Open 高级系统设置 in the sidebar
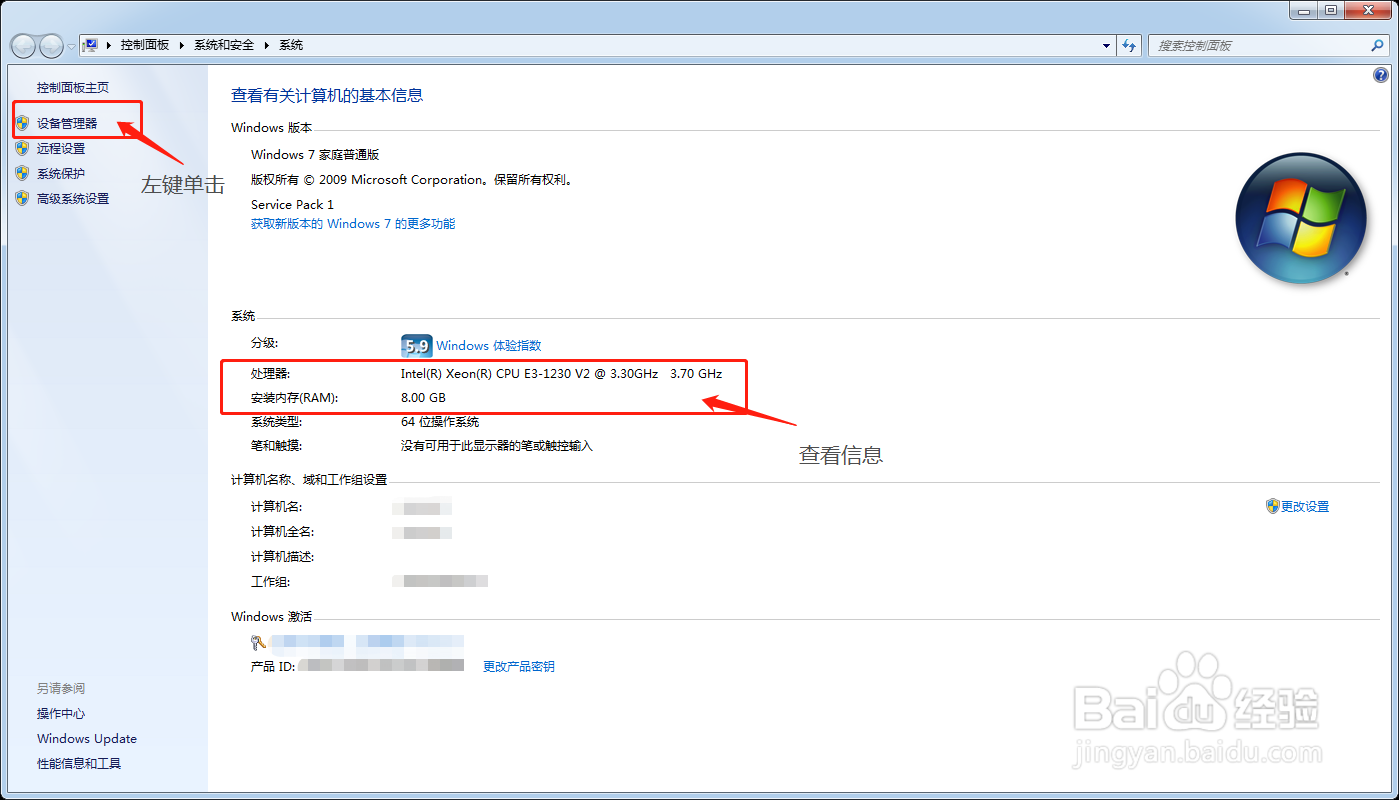This screenshot has width=1399, height=800. click(73, 198)
